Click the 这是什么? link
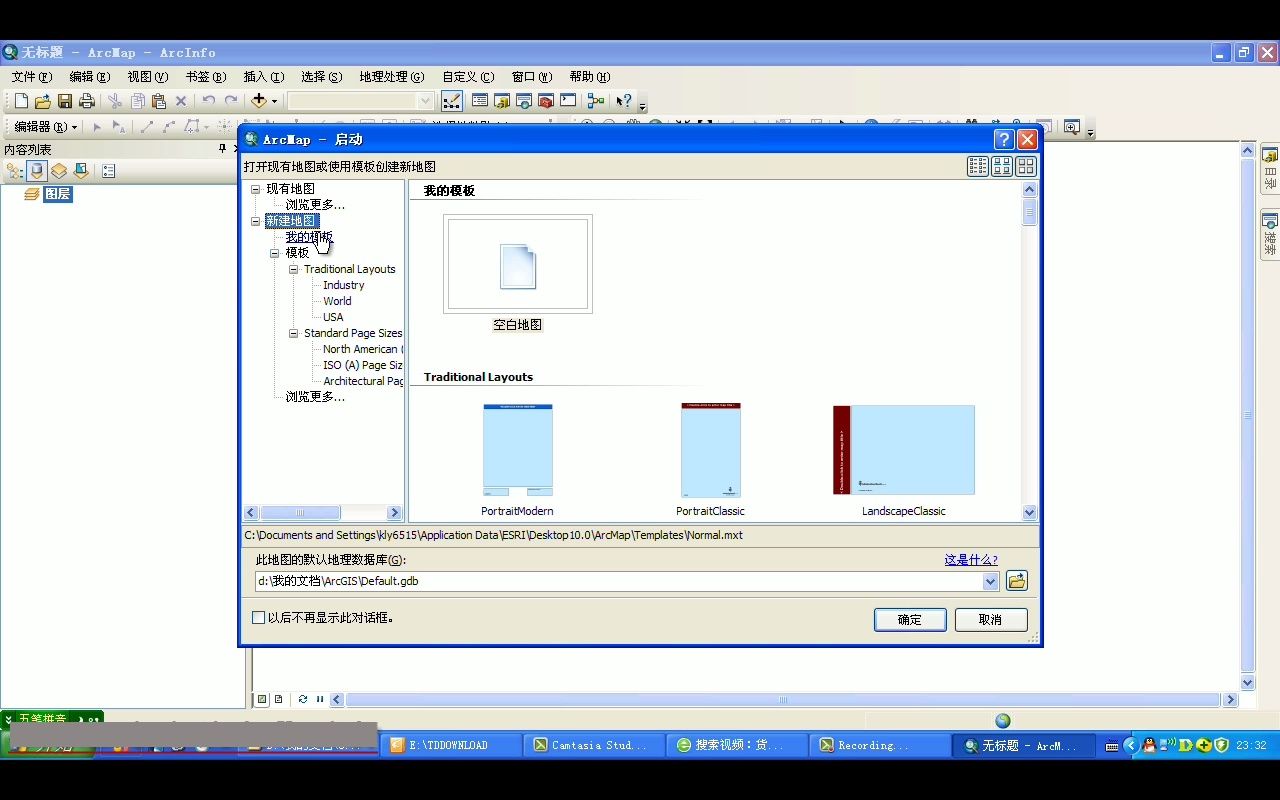 click(971, 560)
